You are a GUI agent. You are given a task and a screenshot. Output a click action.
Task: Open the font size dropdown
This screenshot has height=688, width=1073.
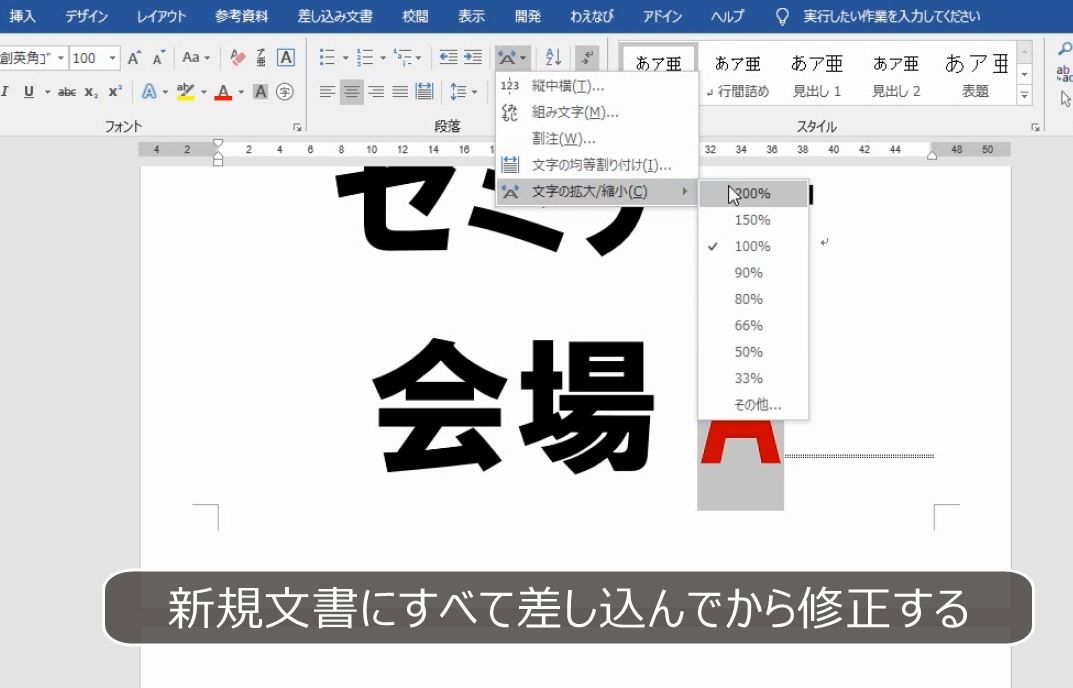113,58
